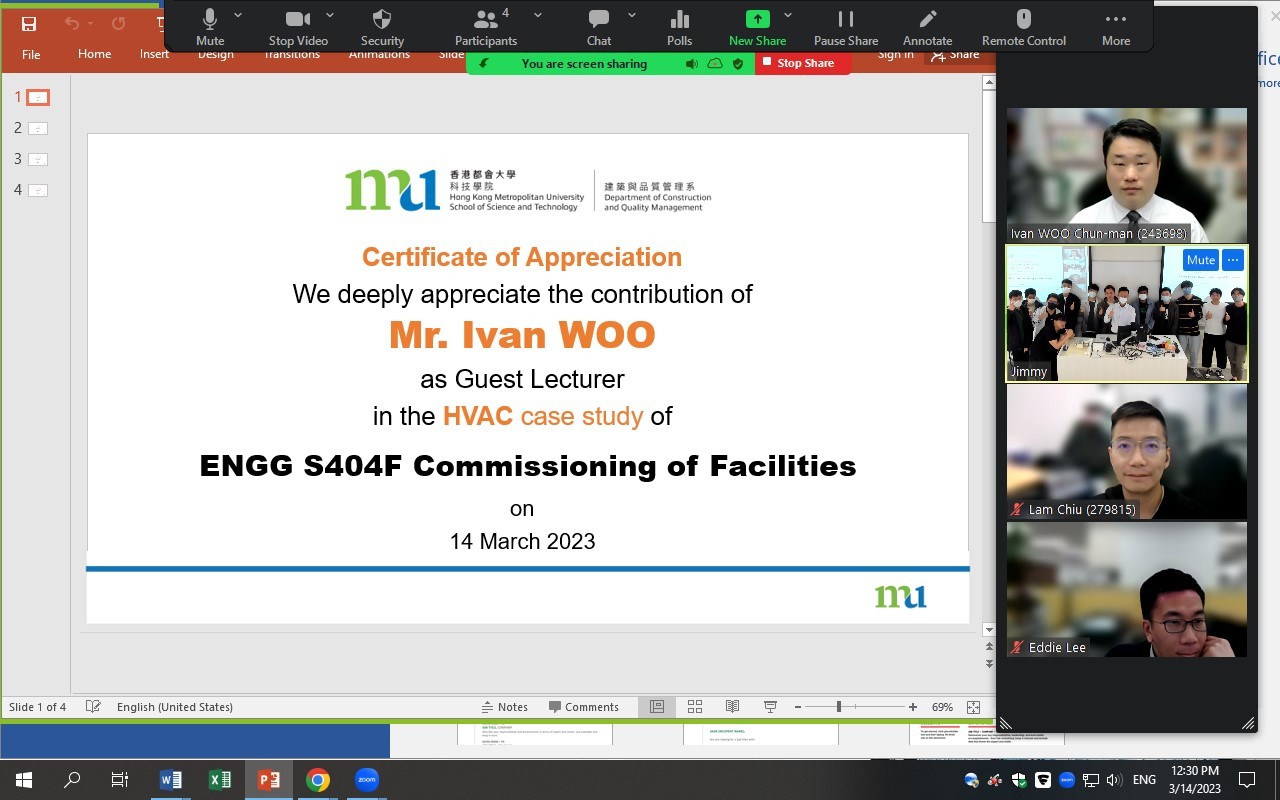Open the Home ribbon tab
This screenshot has height=800, width=1280.
[94, 54]
